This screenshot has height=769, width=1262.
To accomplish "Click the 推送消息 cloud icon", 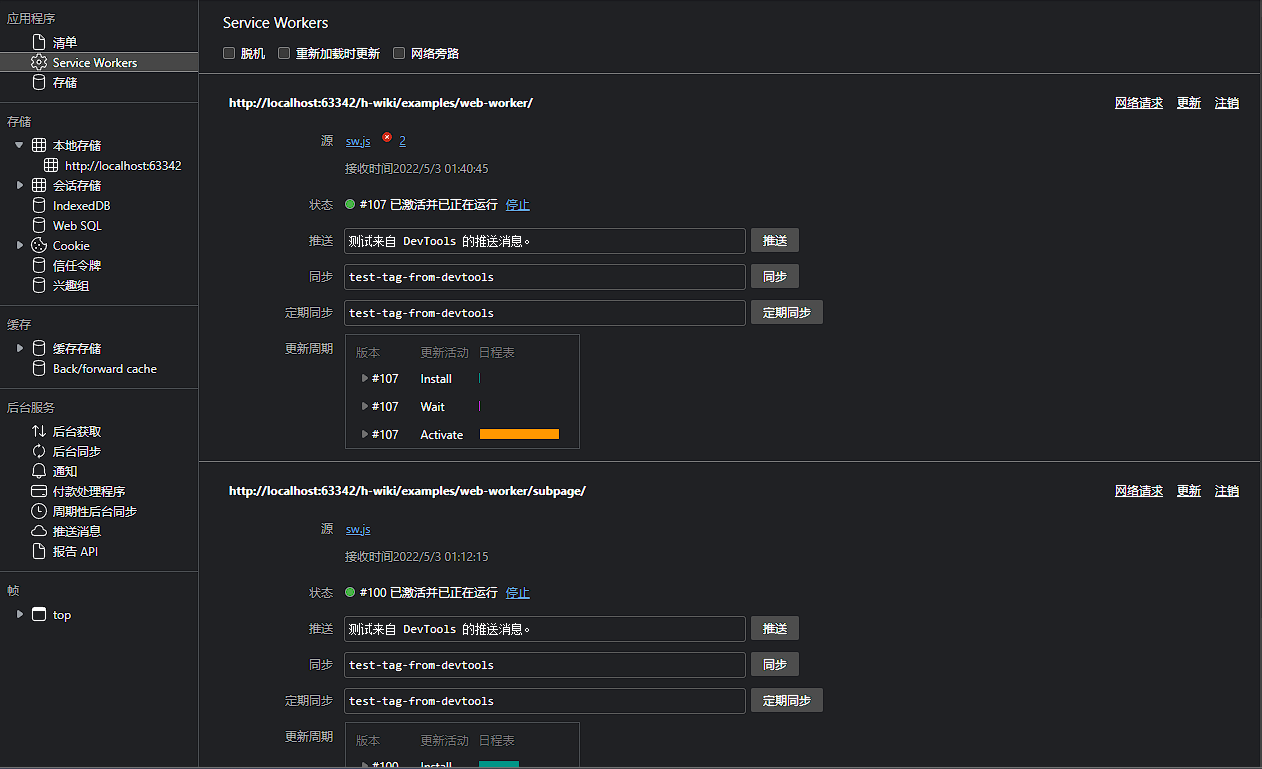I will pos(39,531).
